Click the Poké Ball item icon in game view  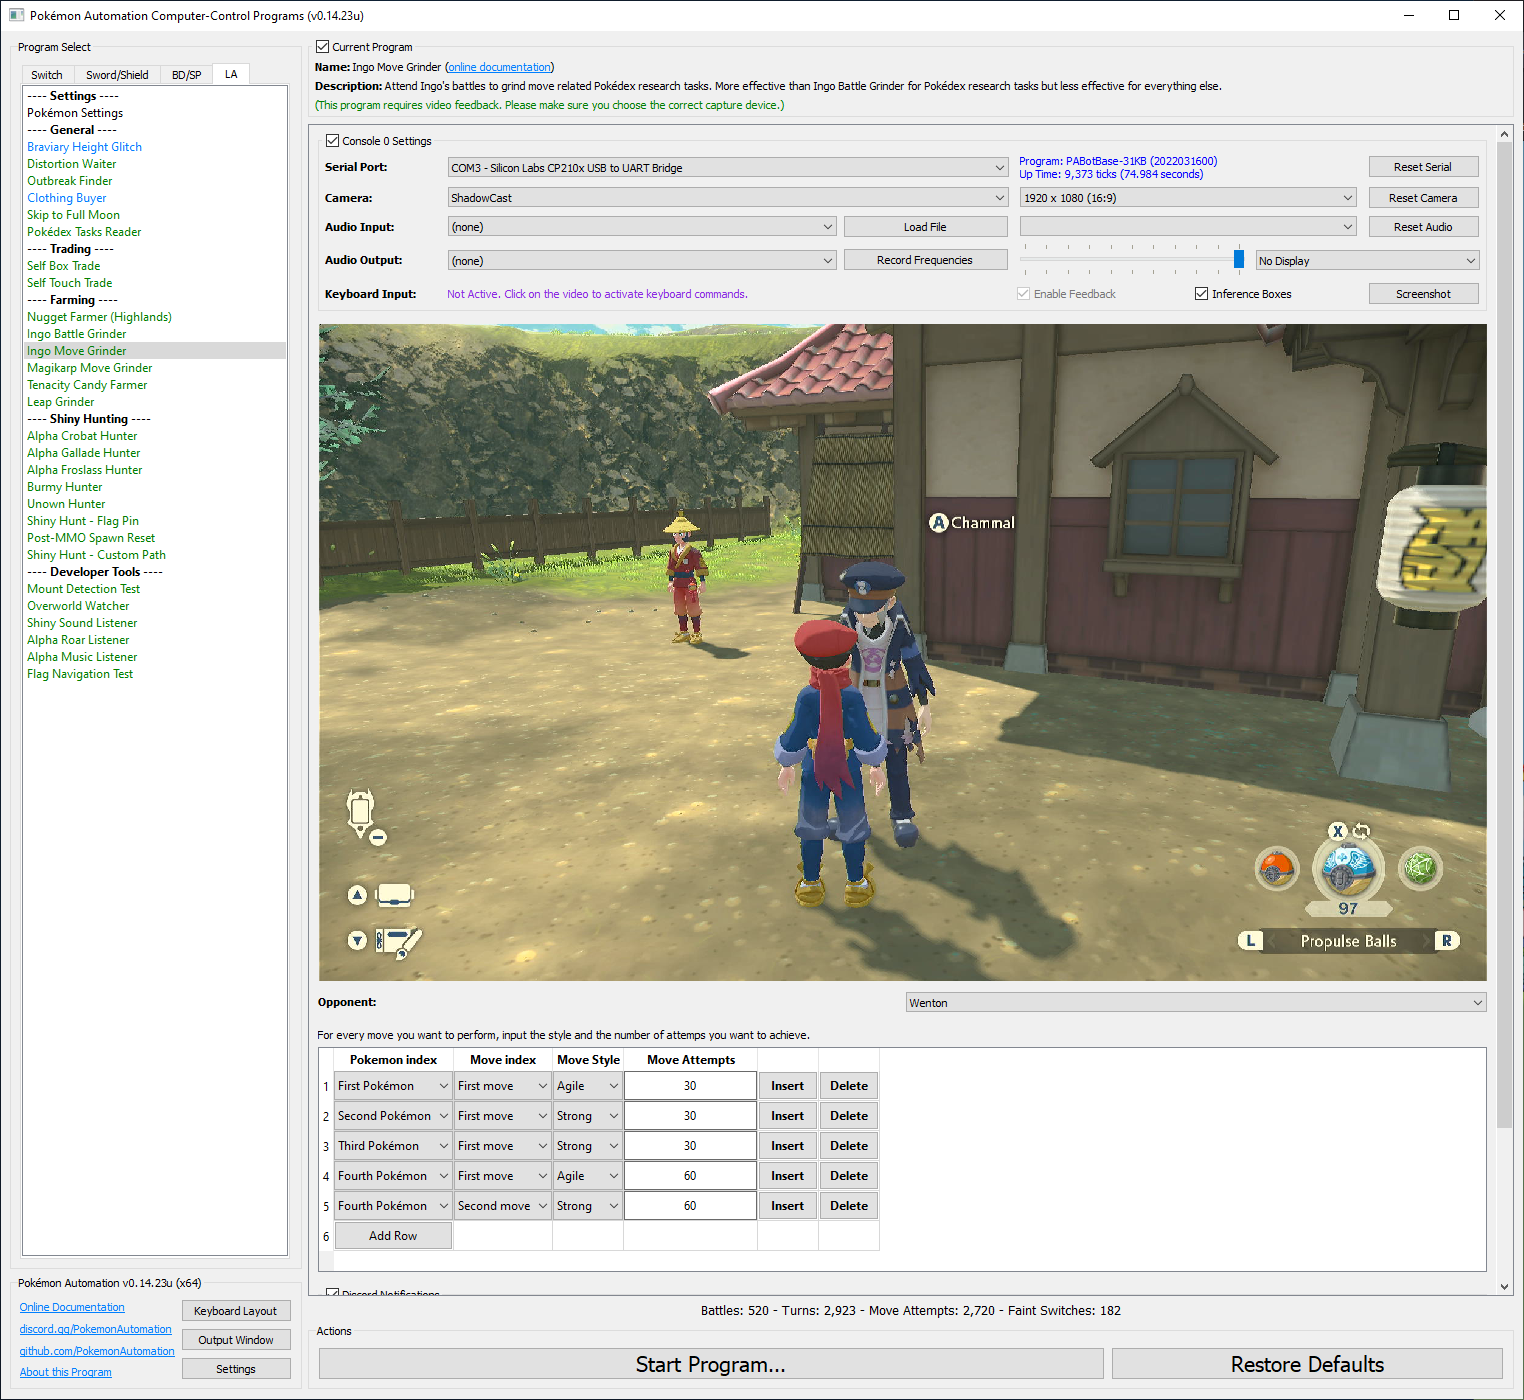[x=1276, y=868]
